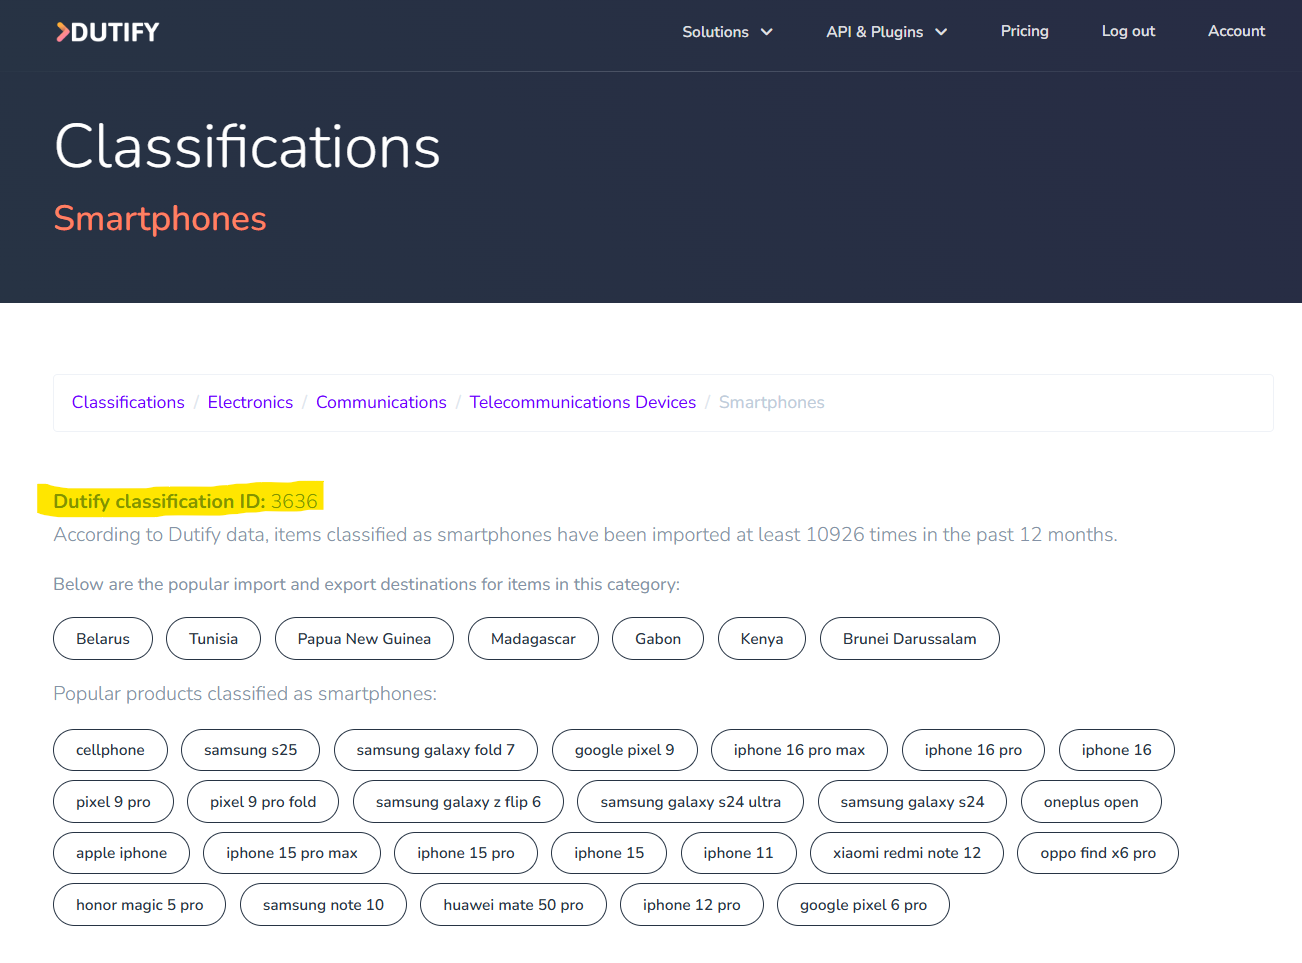This screenshot has width=1302, height=963.
Task: Click Log out in navigation
Action: point(1128,31)
